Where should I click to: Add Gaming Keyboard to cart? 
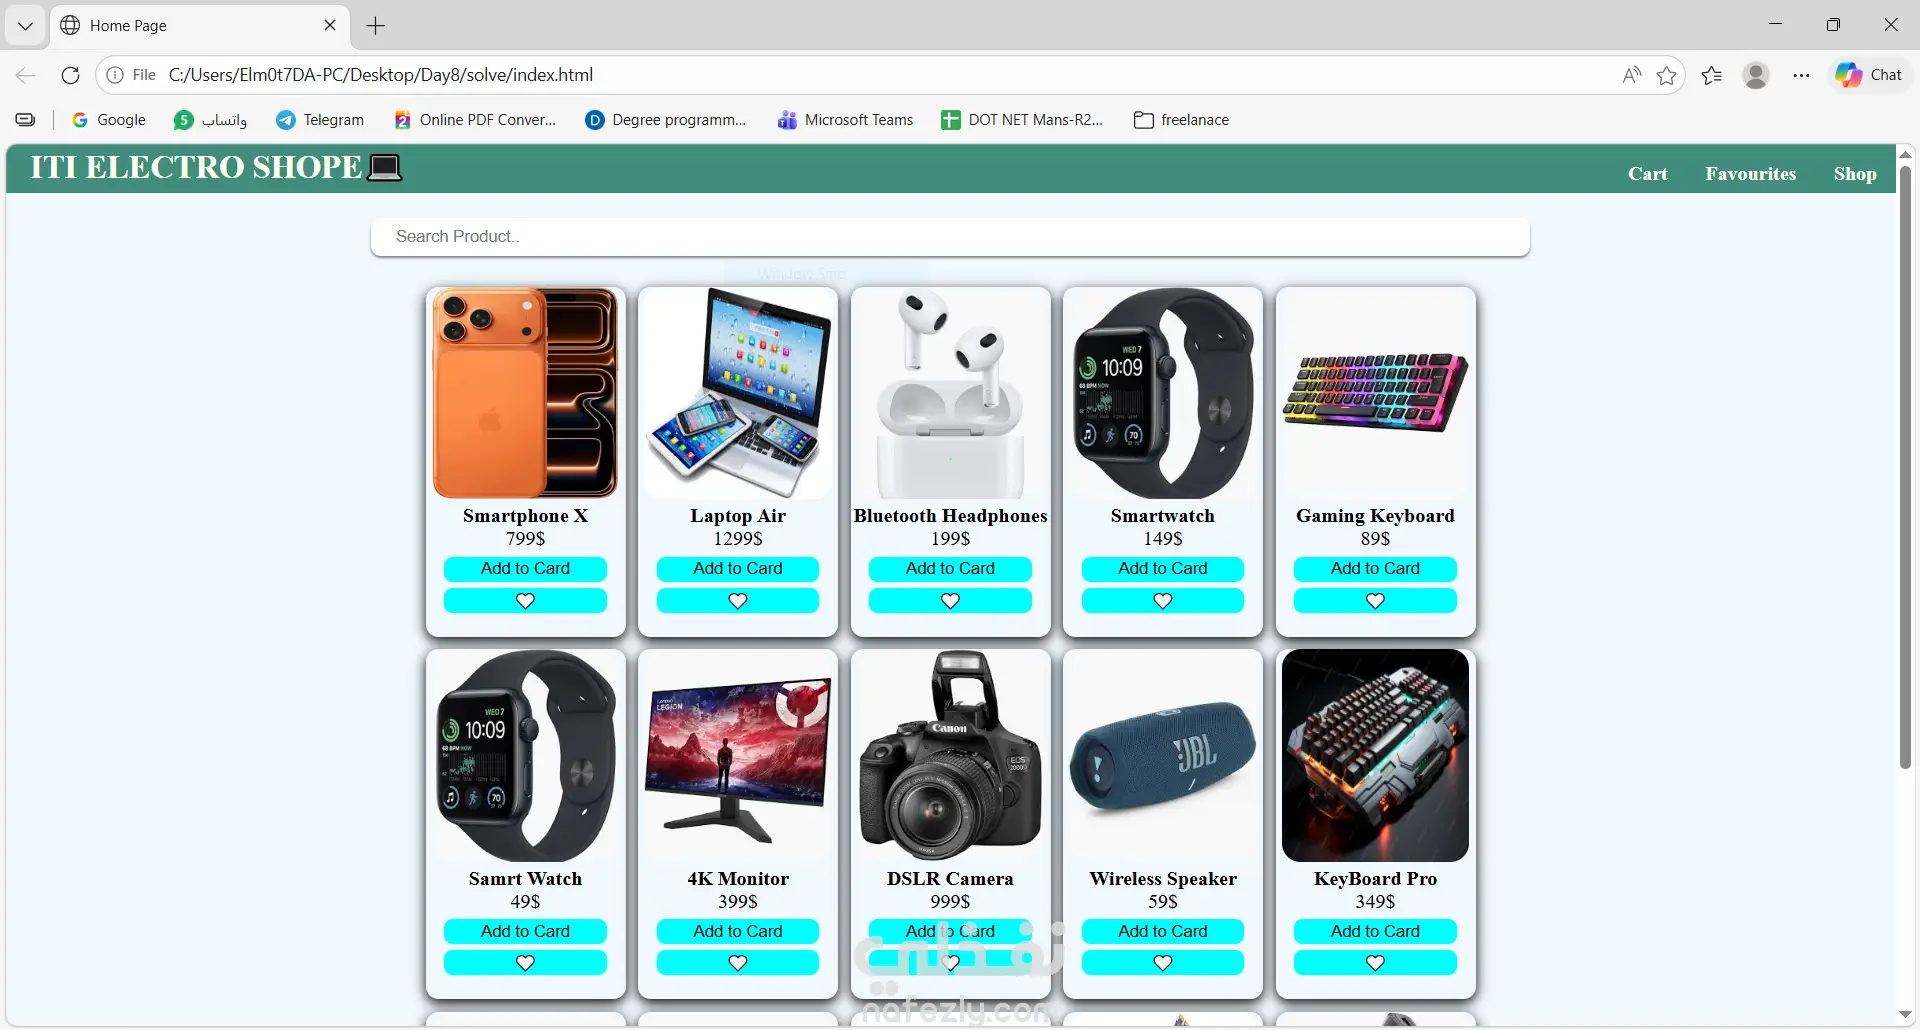click(x=1375, y=569)
